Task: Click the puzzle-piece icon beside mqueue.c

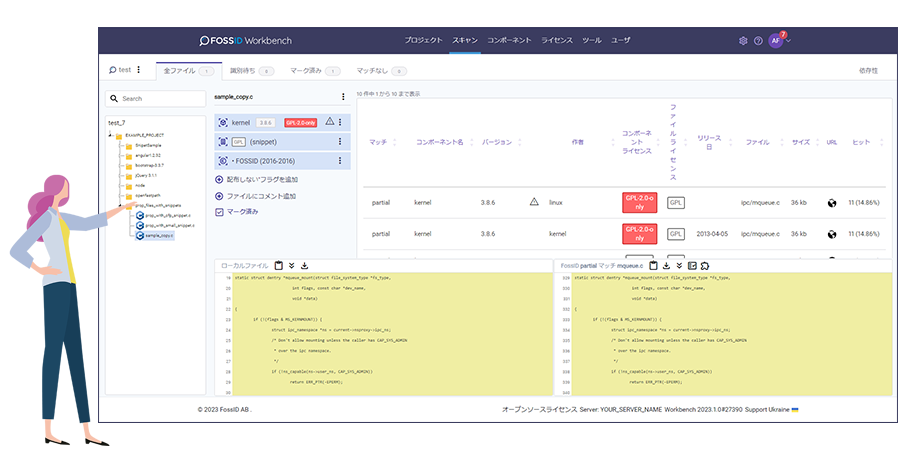Action: pos(705,265)
